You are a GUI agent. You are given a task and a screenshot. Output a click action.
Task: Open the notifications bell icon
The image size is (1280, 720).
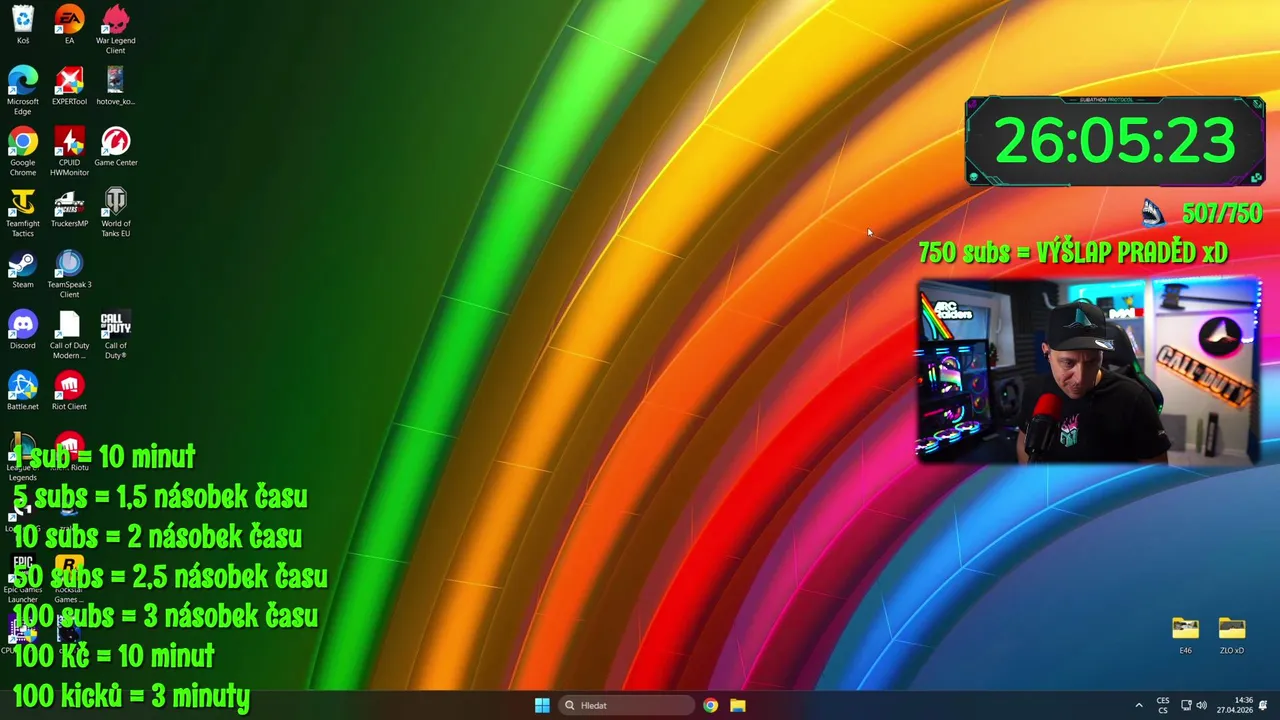click(x=1263, y=705)
